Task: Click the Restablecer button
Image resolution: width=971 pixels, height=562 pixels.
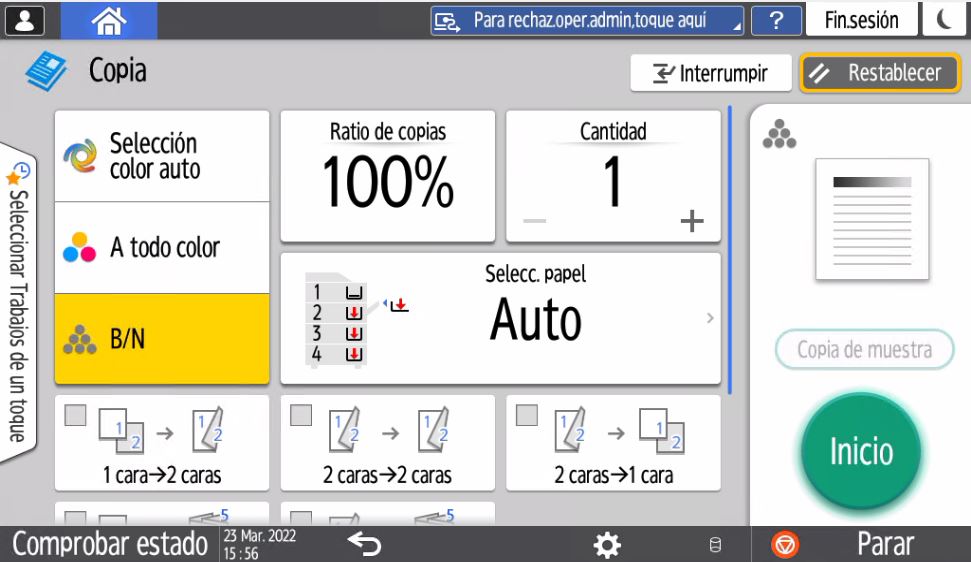Action: [x=880, y=73]
